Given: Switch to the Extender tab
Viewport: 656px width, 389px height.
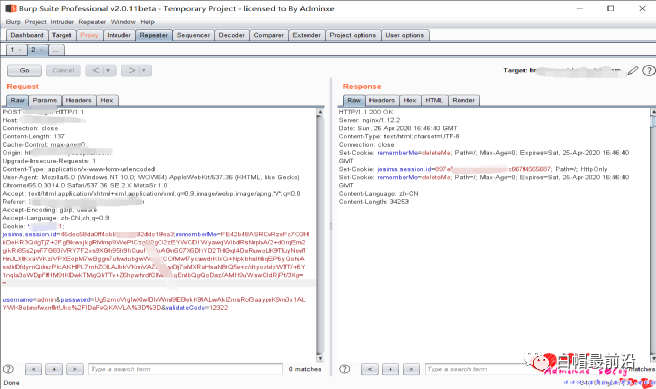Looking at the screenshot, I should pyautogui.click(x=306, y=35).
